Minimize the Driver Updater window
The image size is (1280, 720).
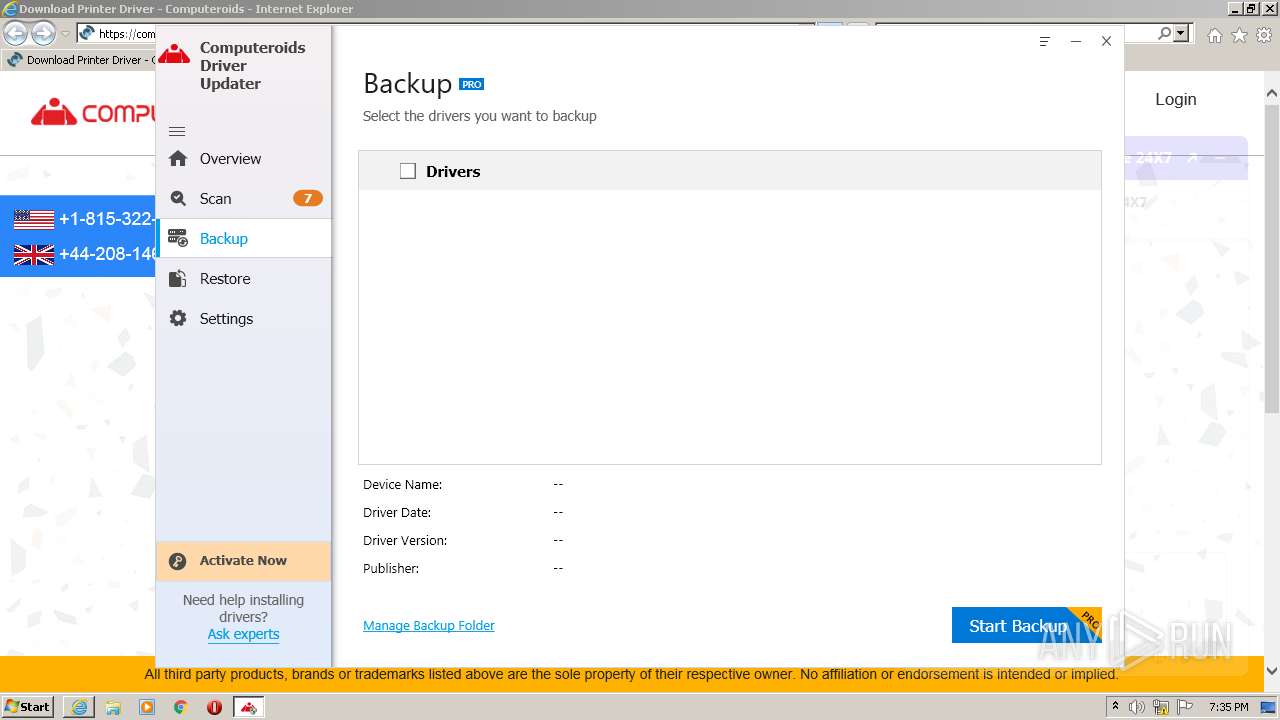click(x=1076, y=41)
